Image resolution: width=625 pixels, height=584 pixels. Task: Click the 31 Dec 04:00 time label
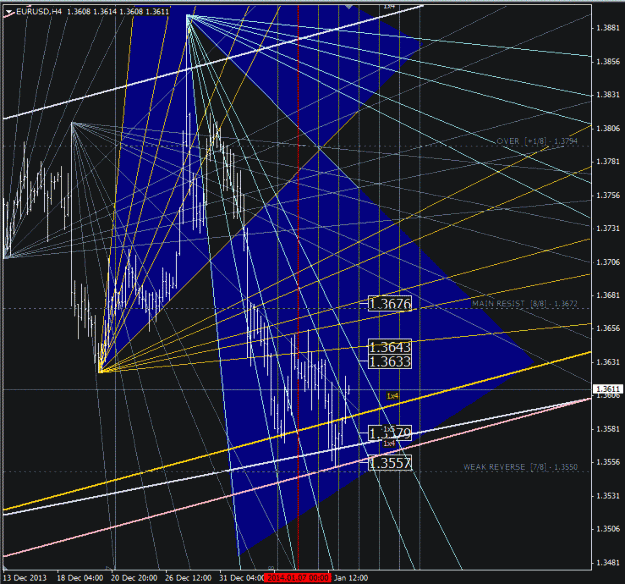242,578
